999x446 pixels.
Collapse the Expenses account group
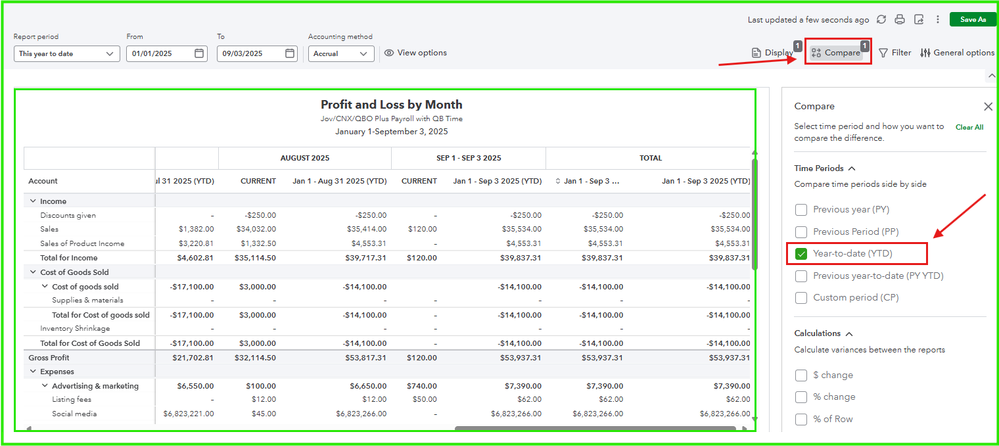(32, 371)
